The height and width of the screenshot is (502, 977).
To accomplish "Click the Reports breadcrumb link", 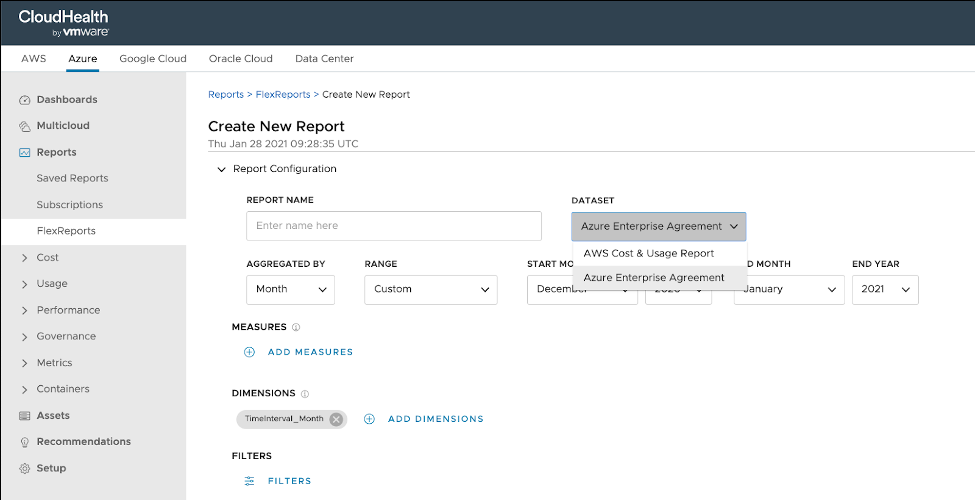I will (x=226, y=95).
